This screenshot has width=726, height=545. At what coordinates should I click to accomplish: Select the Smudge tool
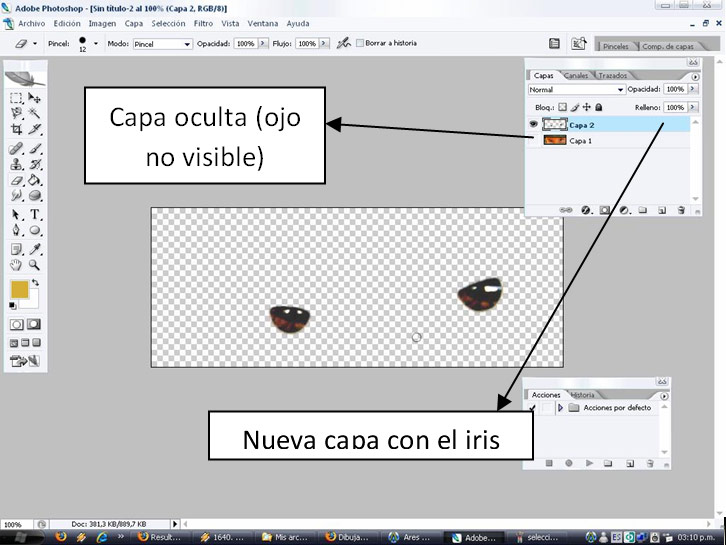16,195
